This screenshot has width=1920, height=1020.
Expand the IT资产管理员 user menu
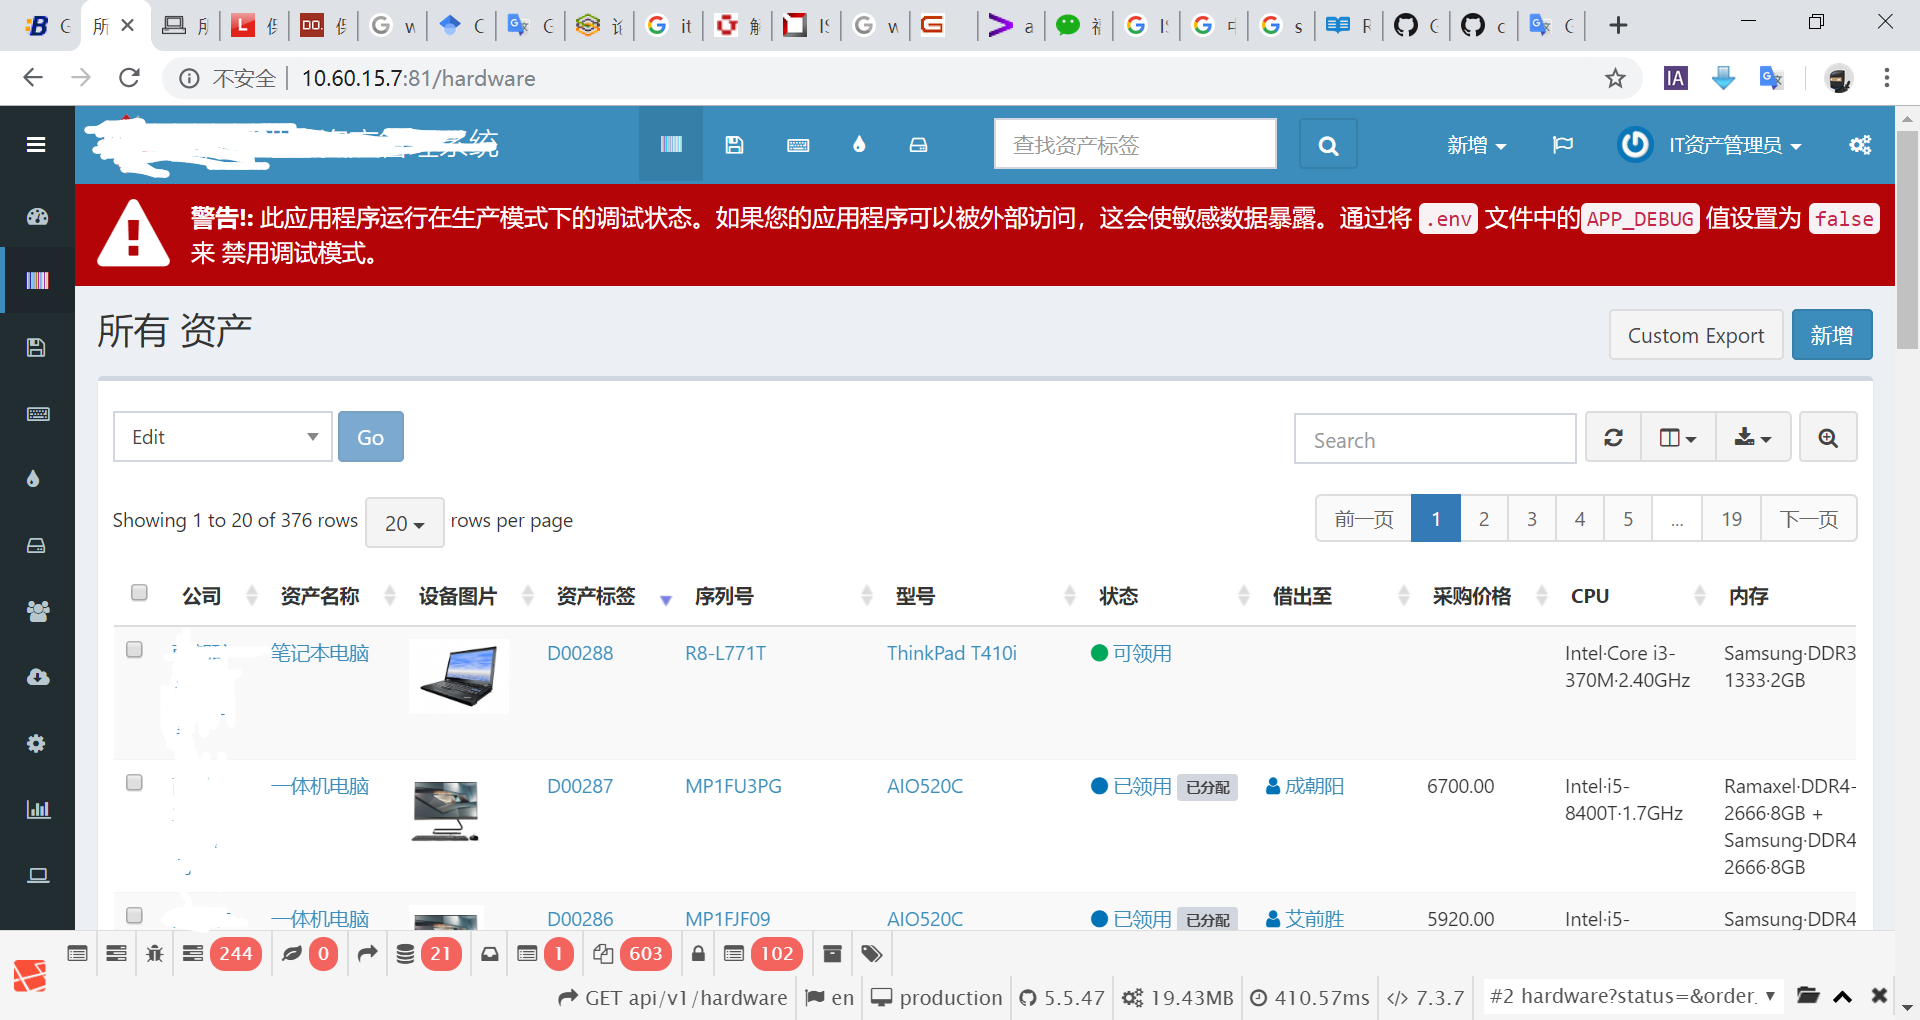(x=1711, y=145)
